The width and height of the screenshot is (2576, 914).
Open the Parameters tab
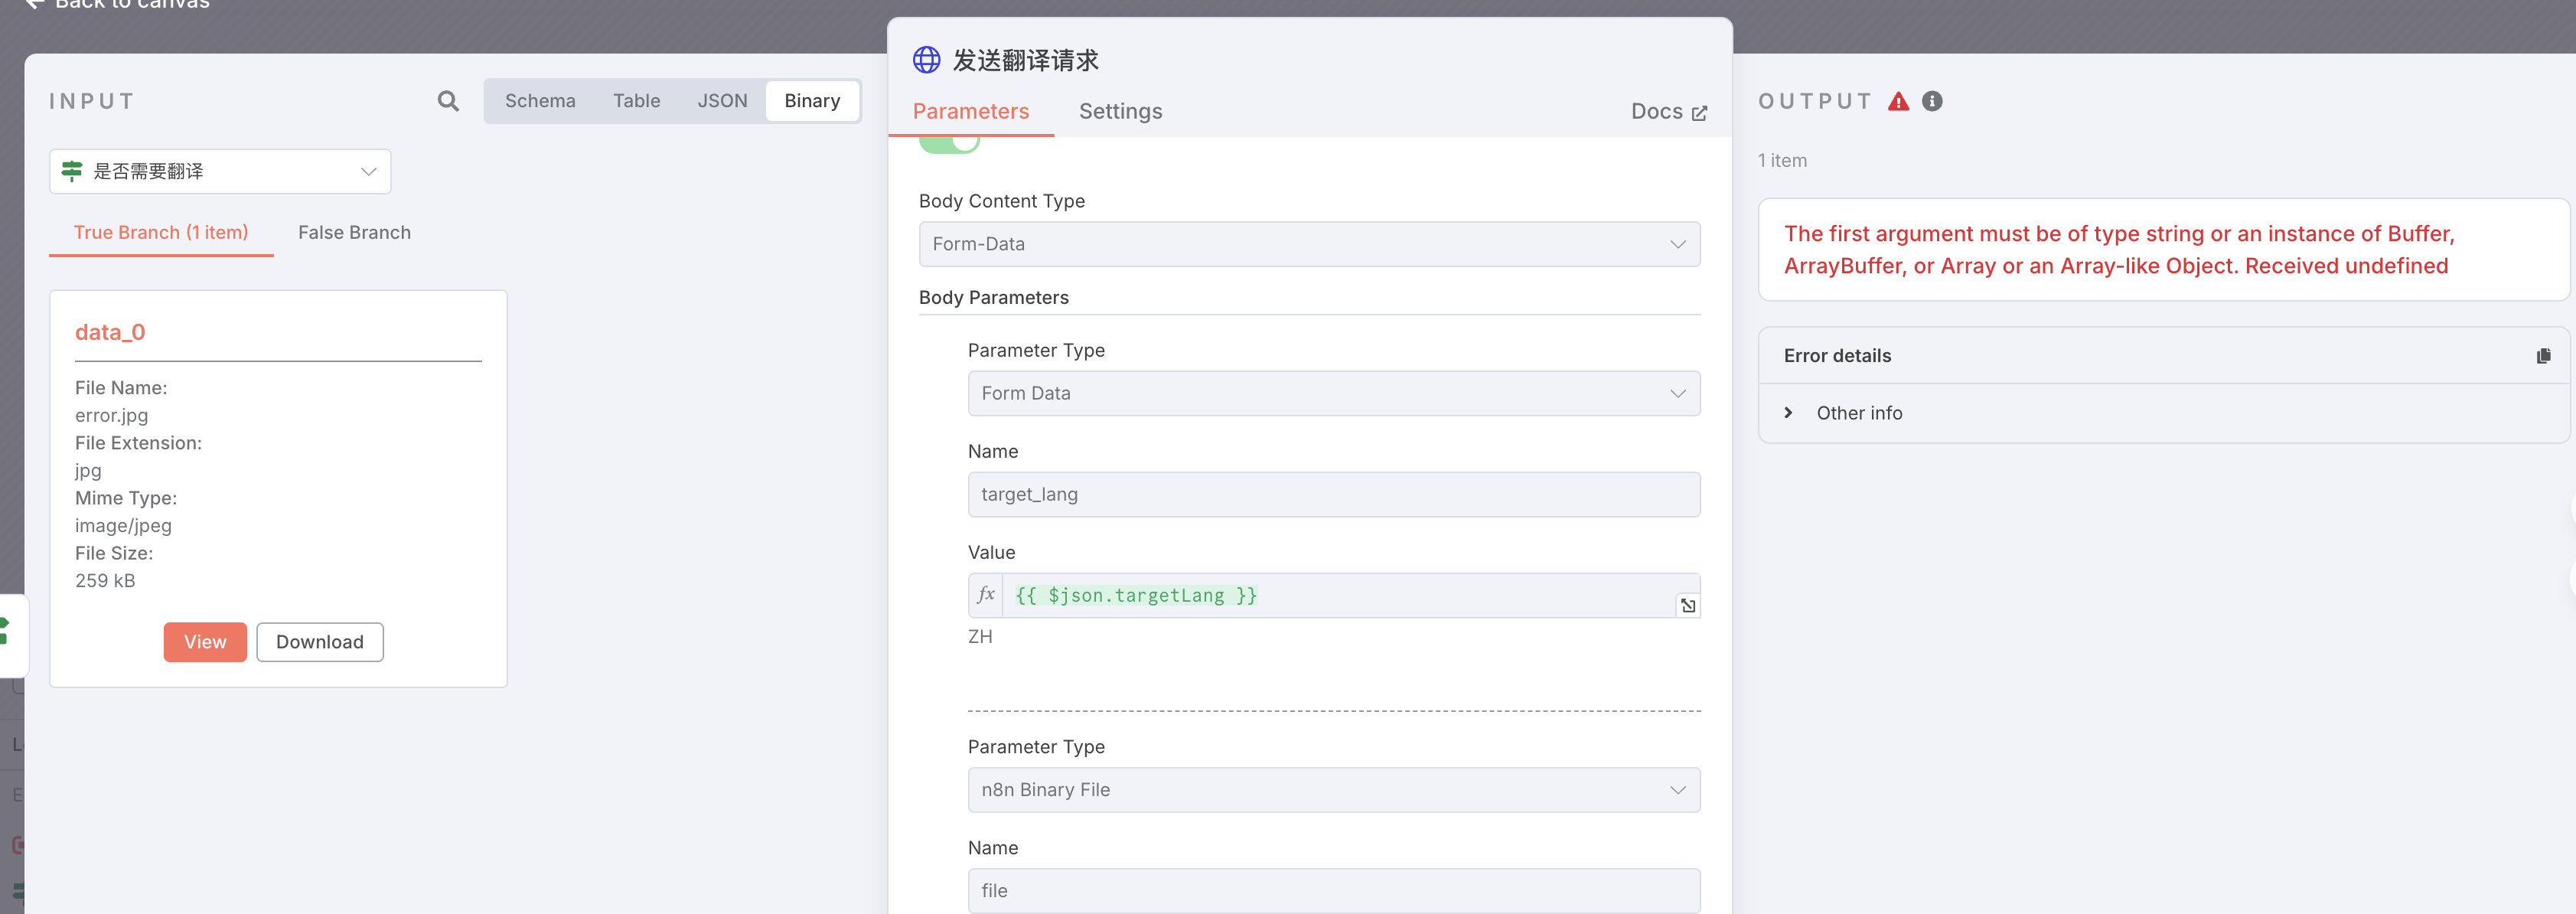pos(970,111)
